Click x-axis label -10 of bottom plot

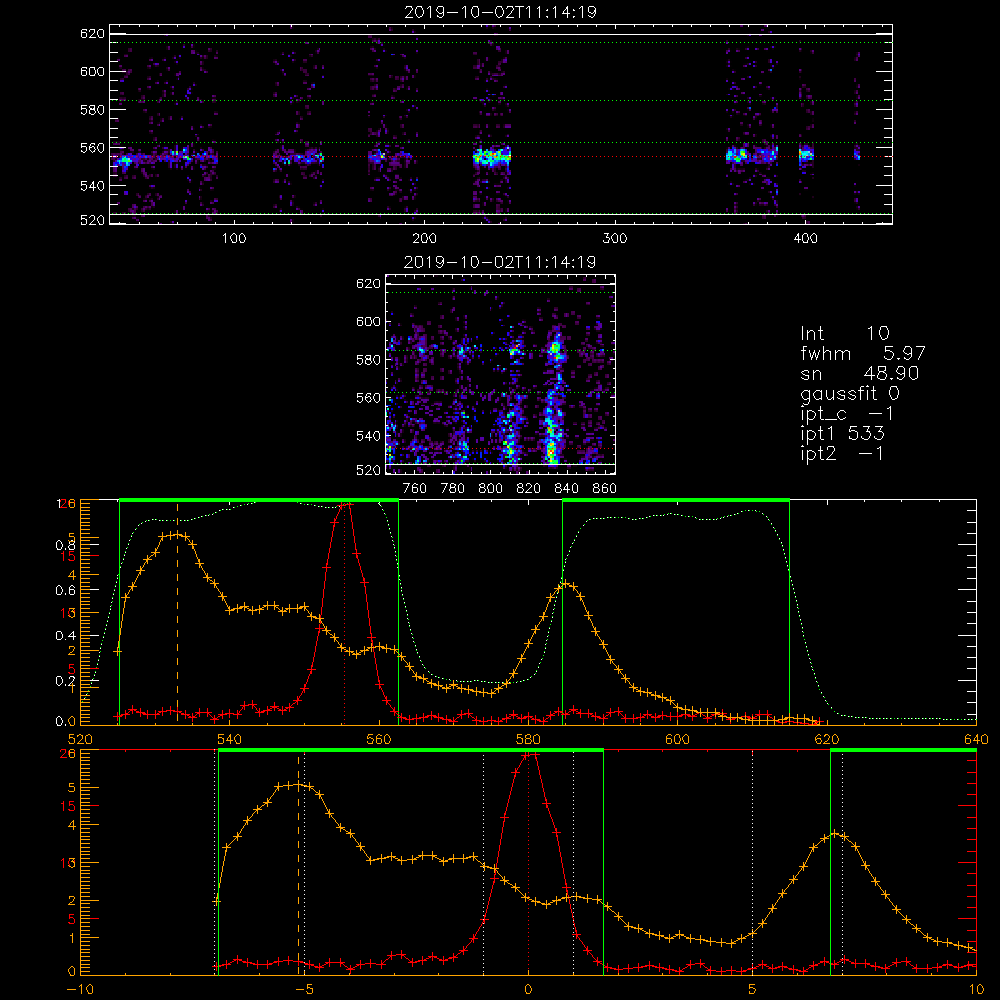pos(80,990)
